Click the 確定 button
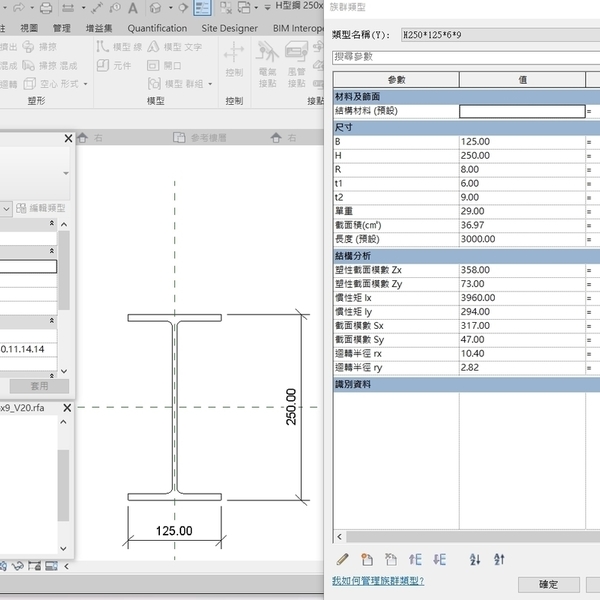The width and height of the screenshot is (600, 600). point(548,584)
